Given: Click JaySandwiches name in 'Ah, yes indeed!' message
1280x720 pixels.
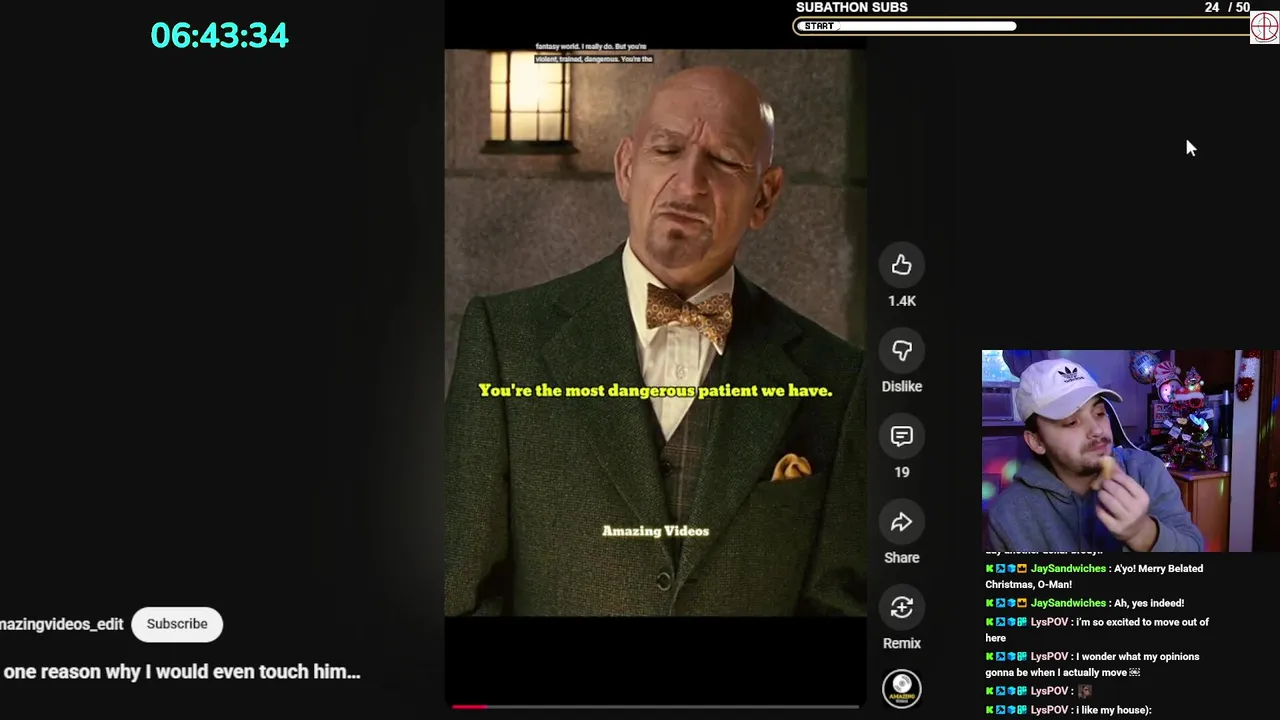Looking at the screenshot, I should 1068,603.
